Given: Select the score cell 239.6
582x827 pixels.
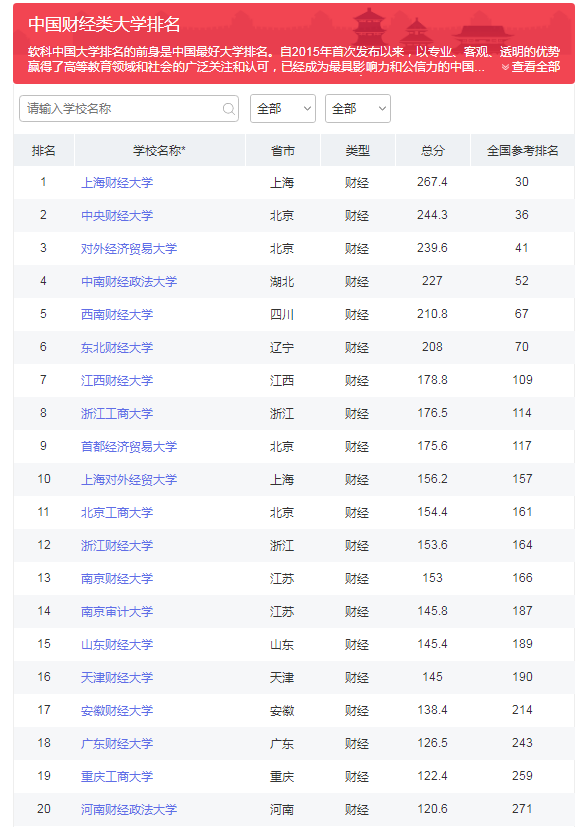Looking at the screenshot, I should point(432,248).
